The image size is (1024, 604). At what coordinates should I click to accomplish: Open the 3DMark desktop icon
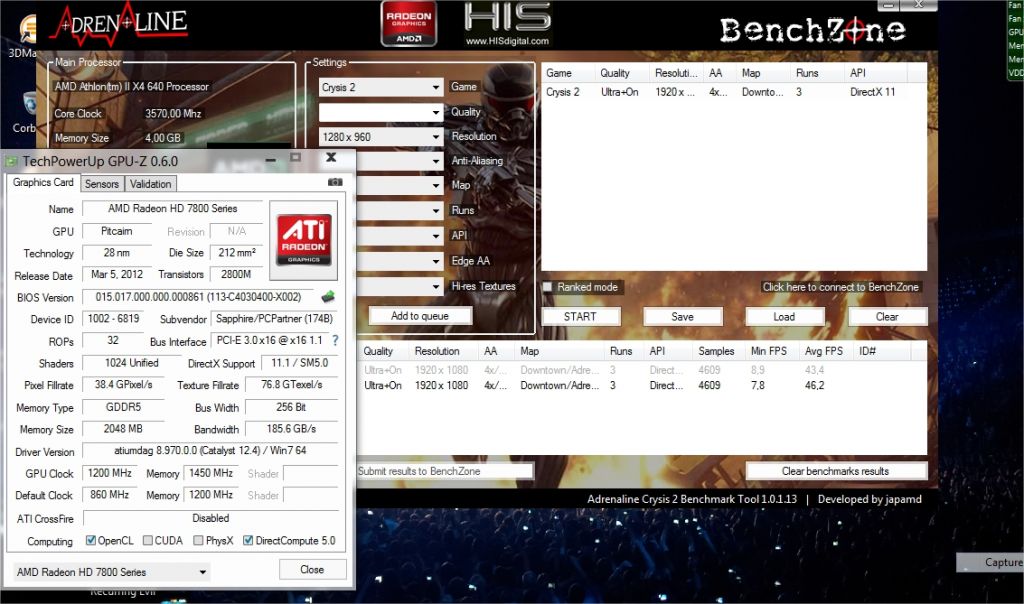[x=23, y=38]
